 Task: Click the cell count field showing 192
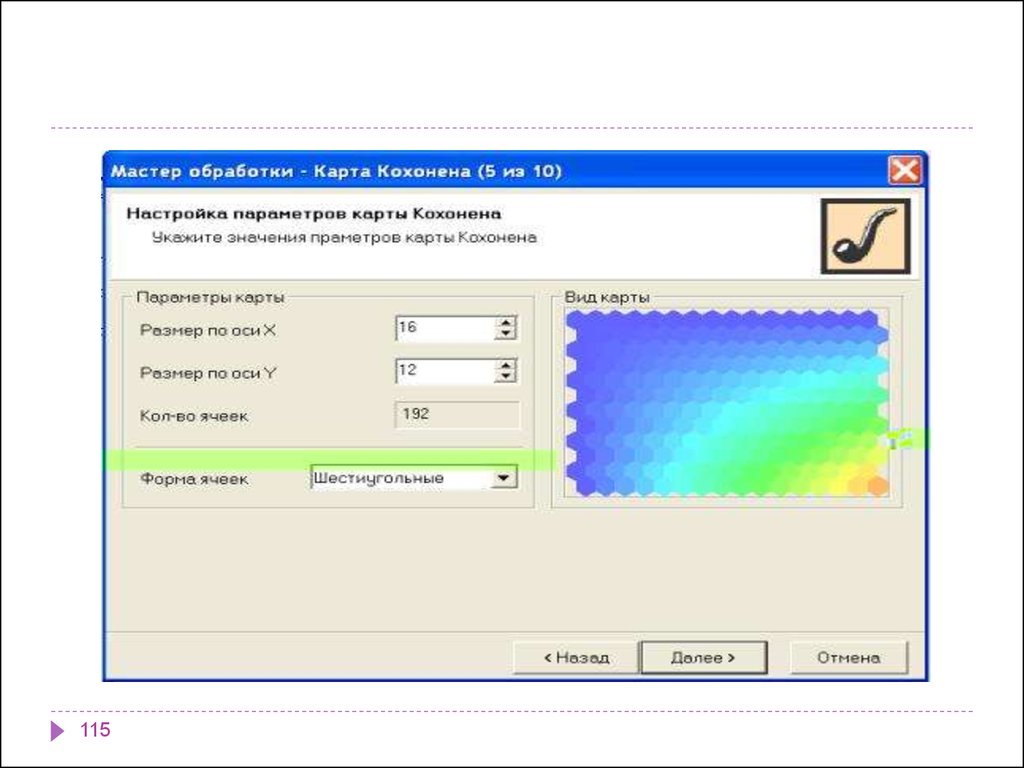click(457, 414)
